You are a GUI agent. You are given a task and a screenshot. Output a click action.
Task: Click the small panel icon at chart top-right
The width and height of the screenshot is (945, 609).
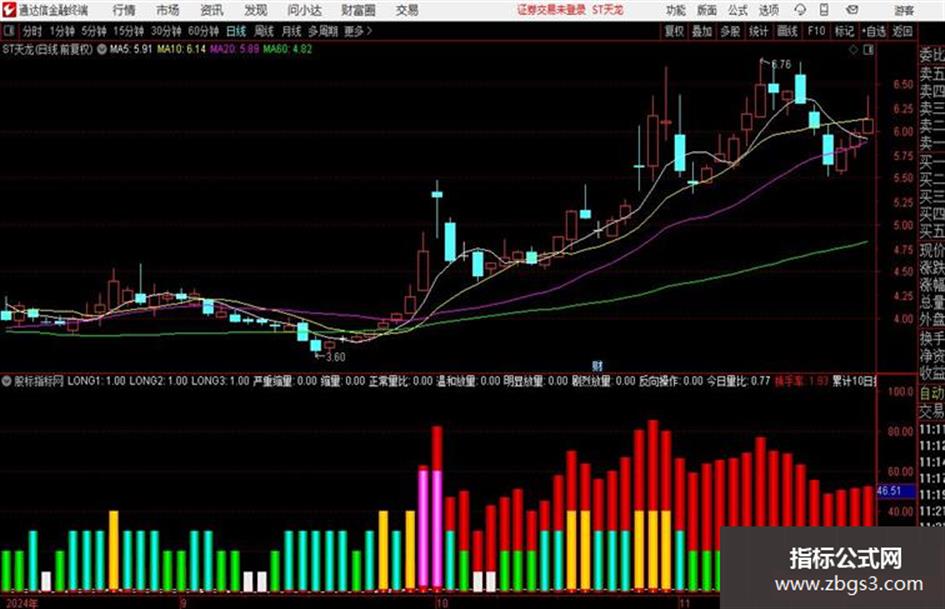tap(868, 50)
